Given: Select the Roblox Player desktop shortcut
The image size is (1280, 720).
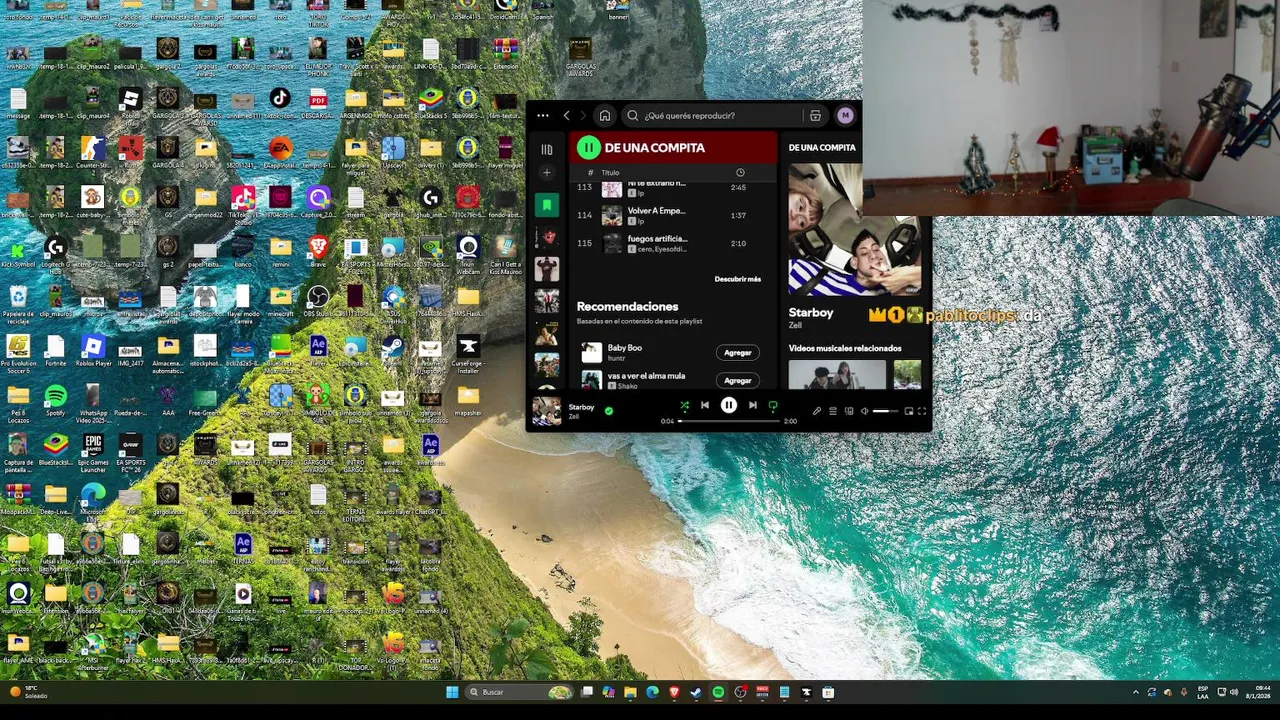Looking at the screenshot, I should coord(93,351).
